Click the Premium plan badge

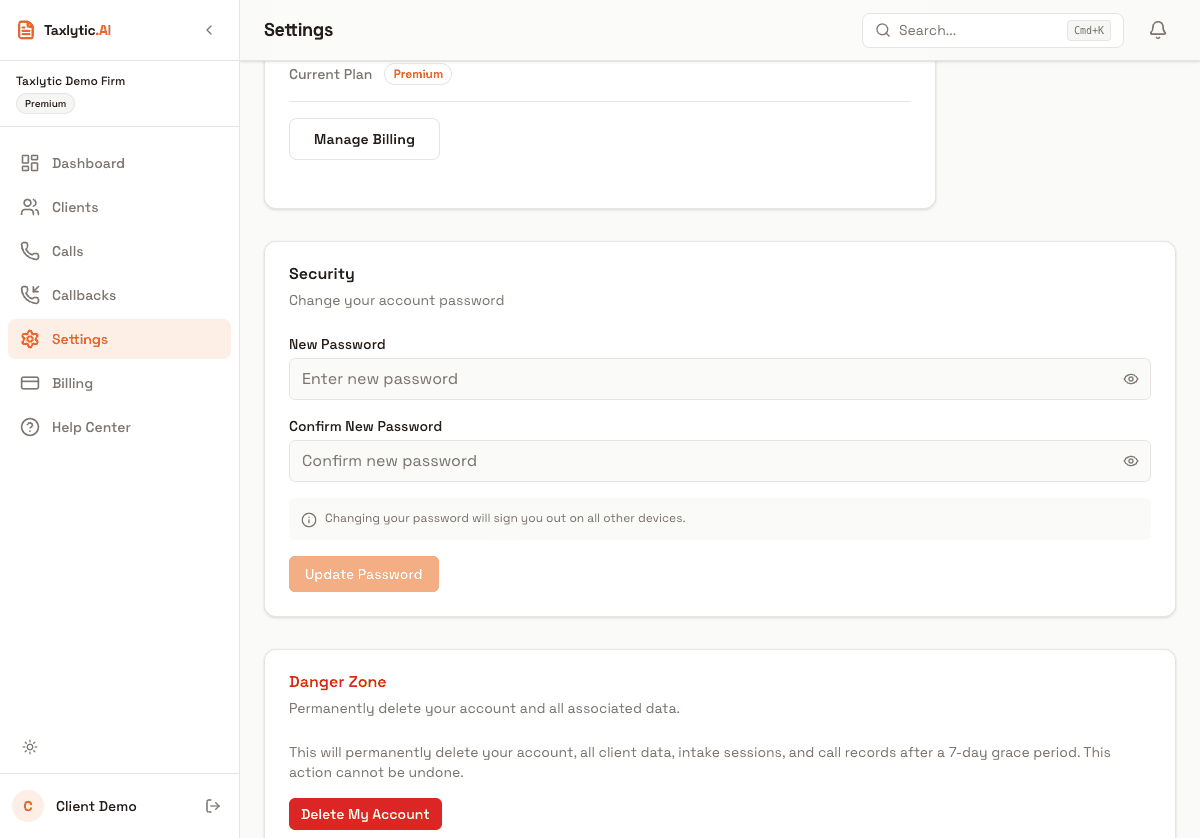417,74
